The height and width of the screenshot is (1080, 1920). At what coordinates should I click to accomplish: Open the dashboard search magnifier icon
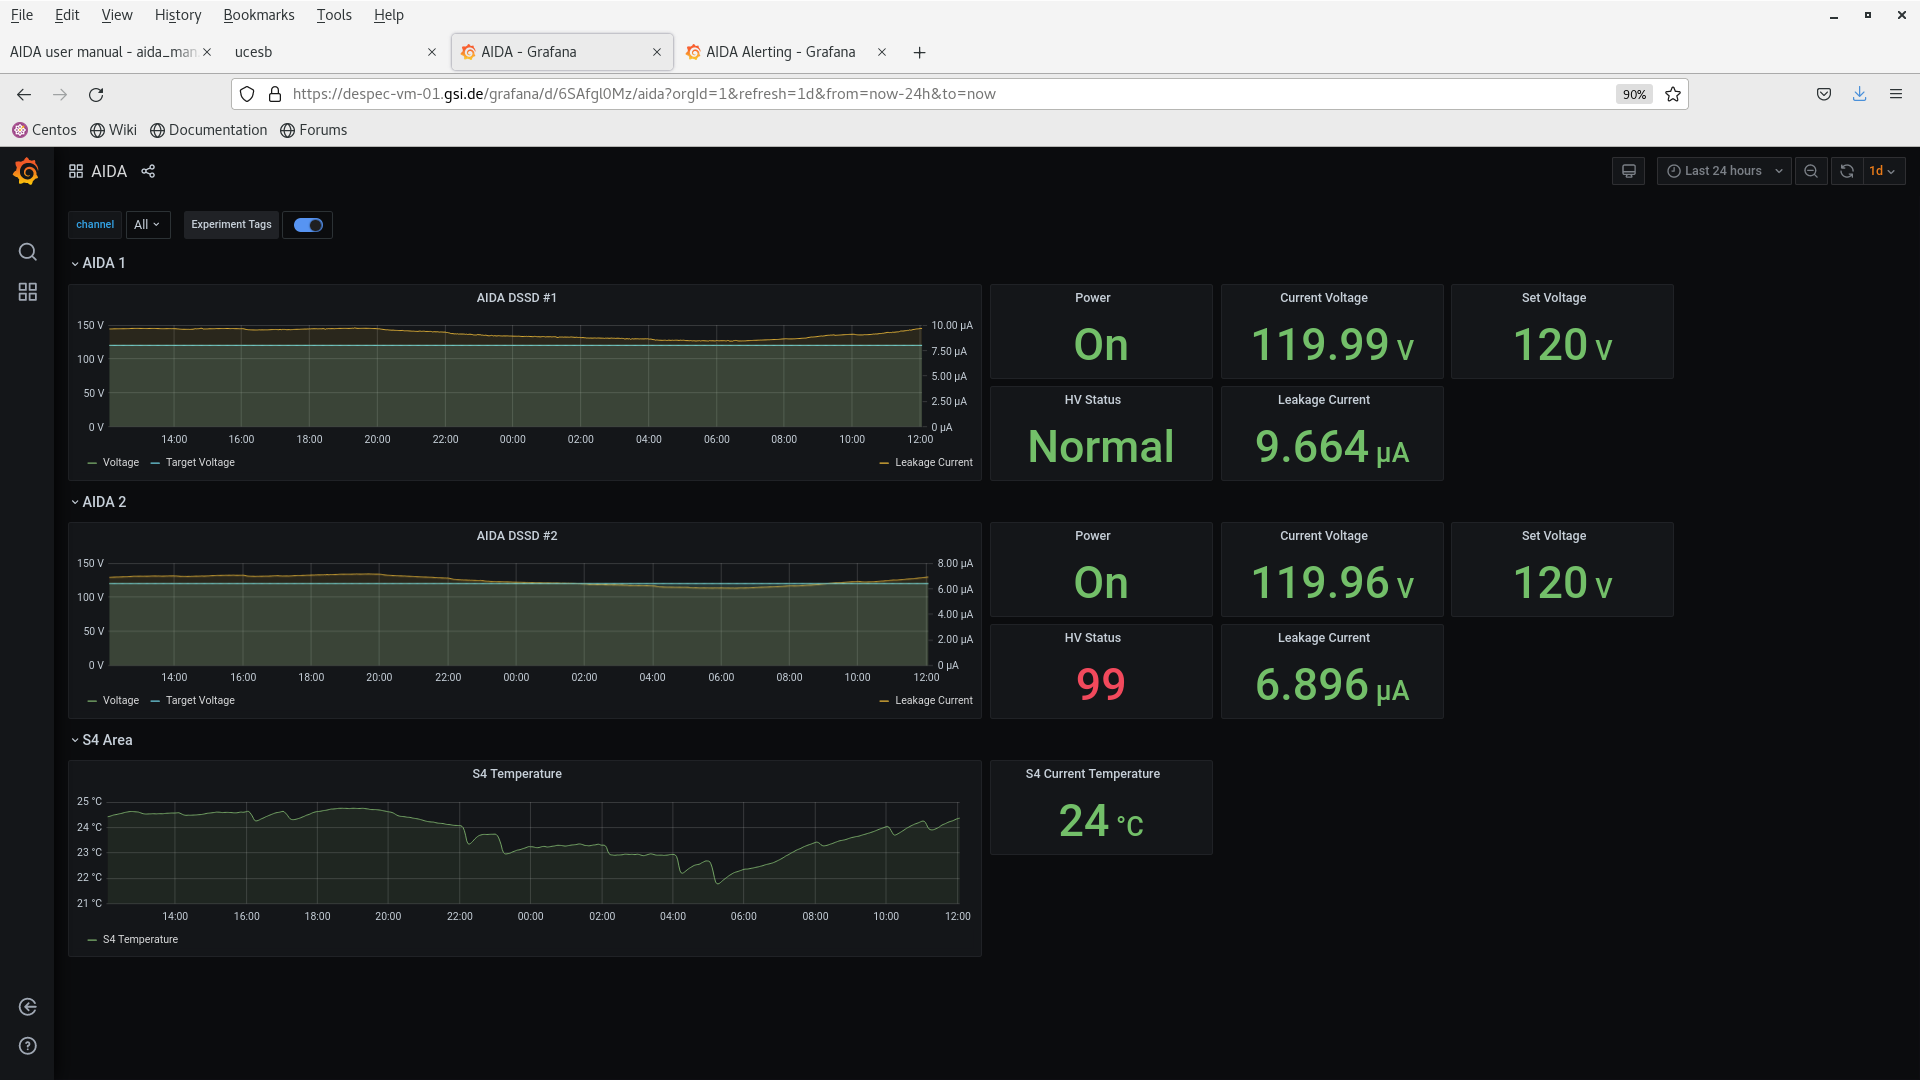[x=28, y=252]
